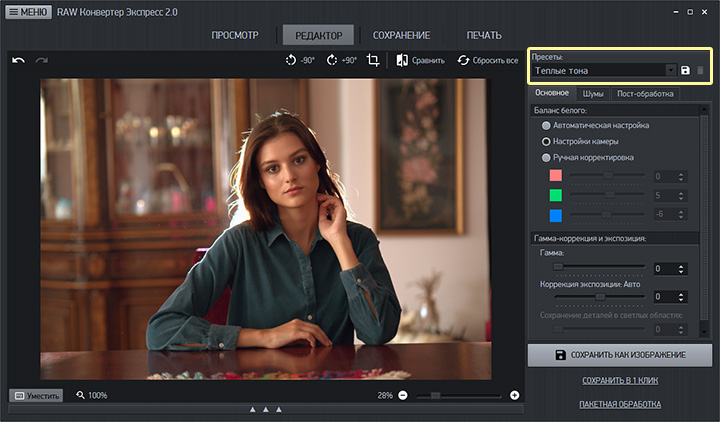Open the Пресеты dropdown list
The height and width of the screenshot is (422, 720).
670,71
